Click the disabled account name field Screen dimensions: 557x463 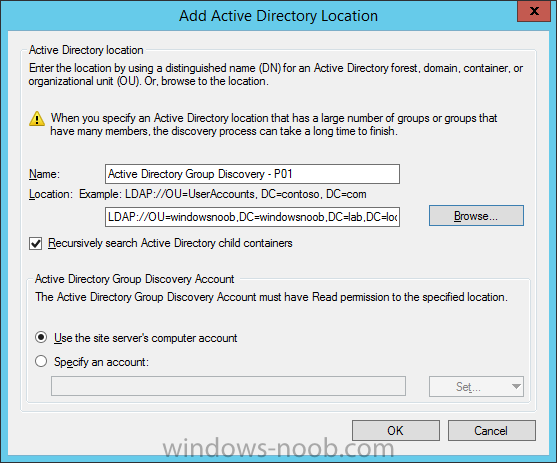click(228, 386)
